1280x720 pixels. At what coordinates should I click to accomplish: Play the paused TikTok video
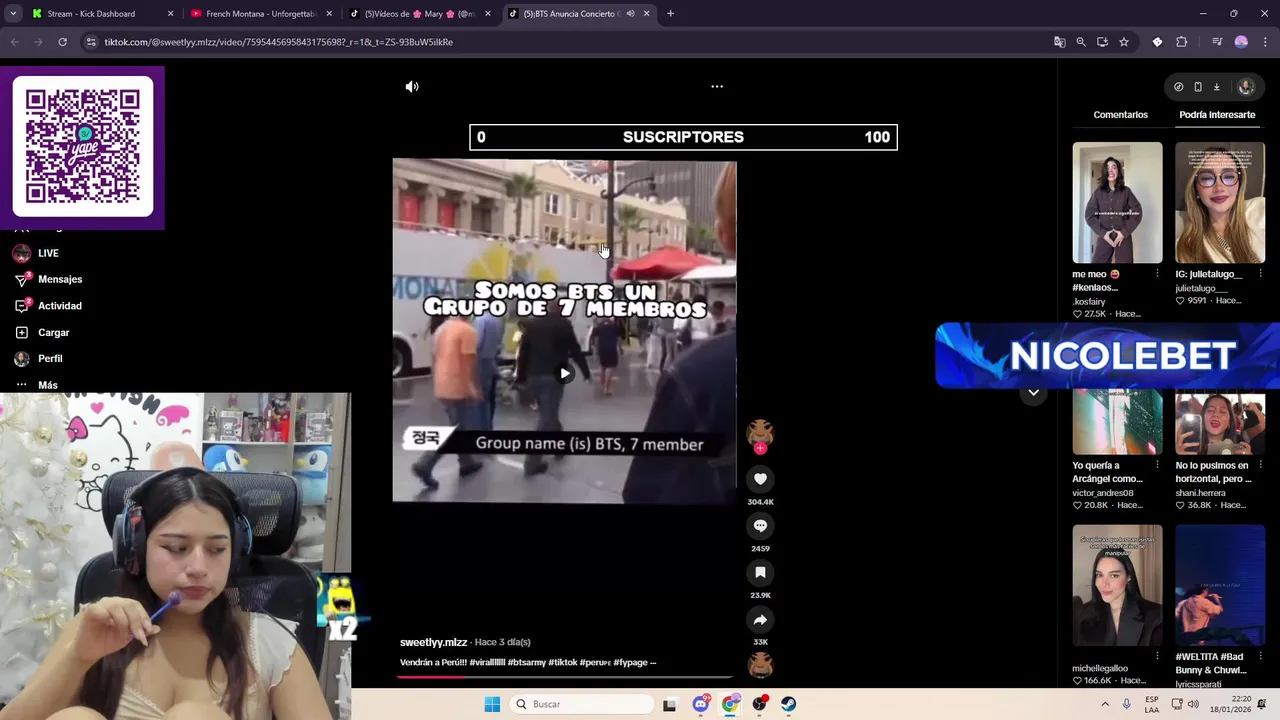[565, 373]
